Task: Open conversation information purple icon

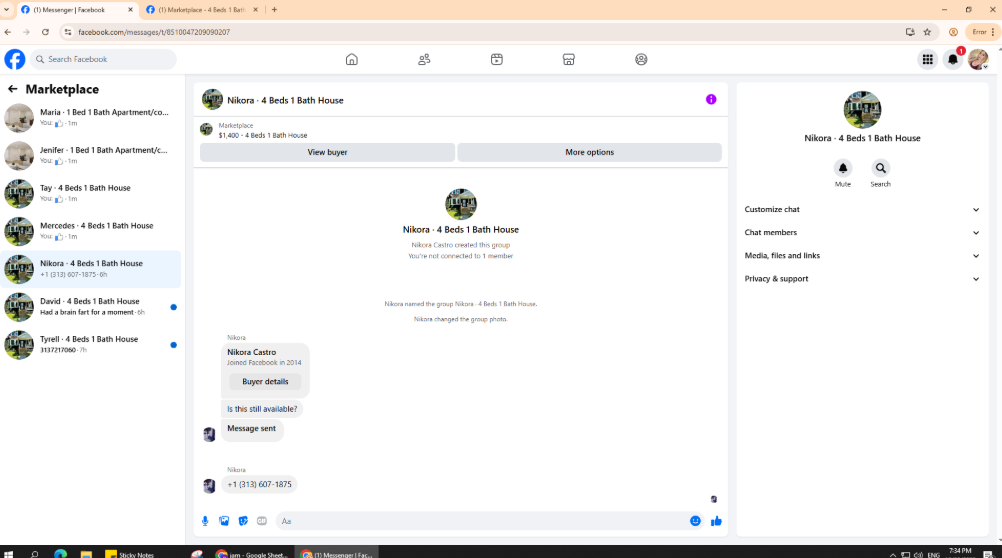Action: 711,100
